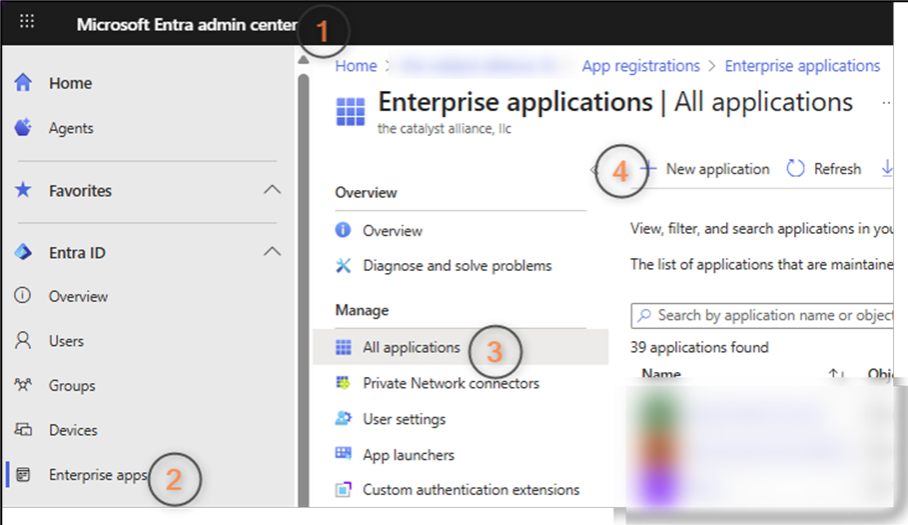Open Agents from the left sidebar
The height and width of the screenshot is (525, 908).
[x=70, y=128]
